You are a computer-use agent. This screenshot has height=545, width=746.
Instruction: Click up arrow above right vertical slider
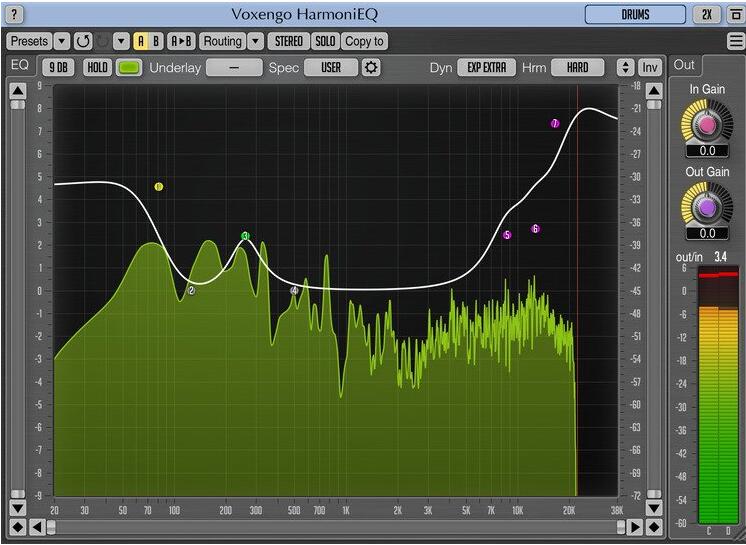pos(654,90)
